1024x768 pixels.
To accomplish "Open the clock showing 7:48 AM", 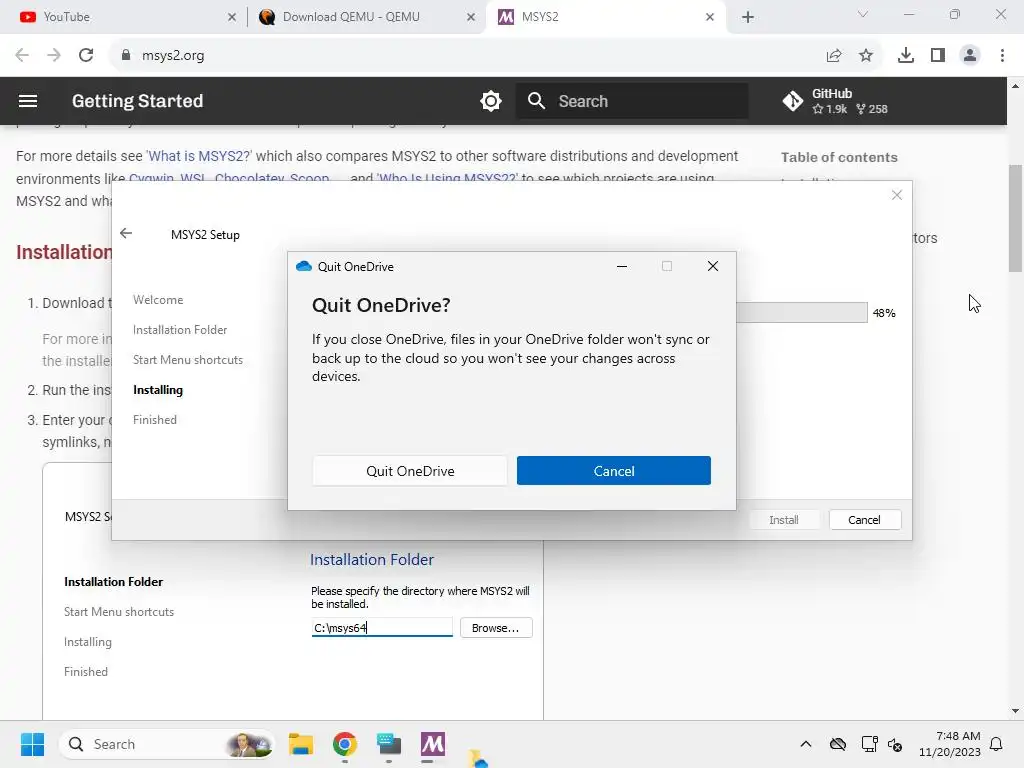I will pyautogui.click(x=950, y=744).
